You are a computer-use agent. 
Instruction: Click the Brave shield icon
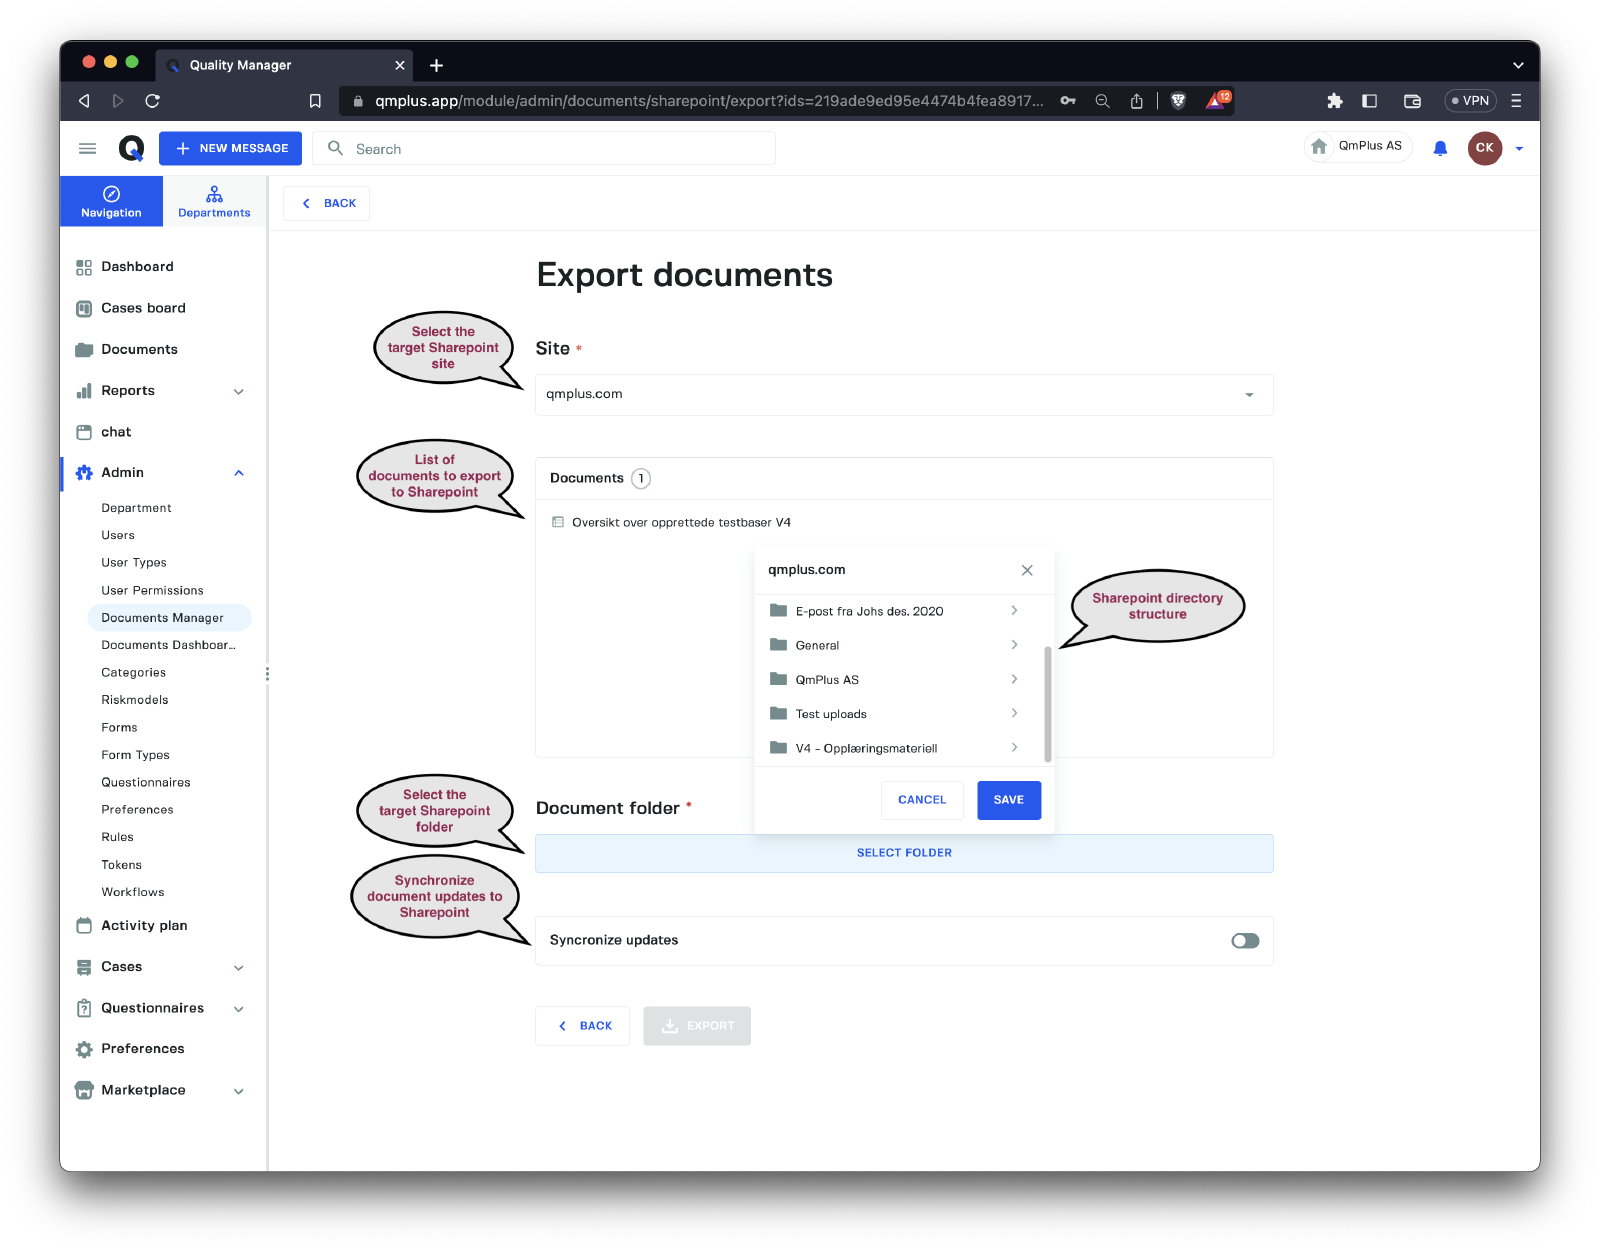pyautogui.click(x=1178, y=101)
